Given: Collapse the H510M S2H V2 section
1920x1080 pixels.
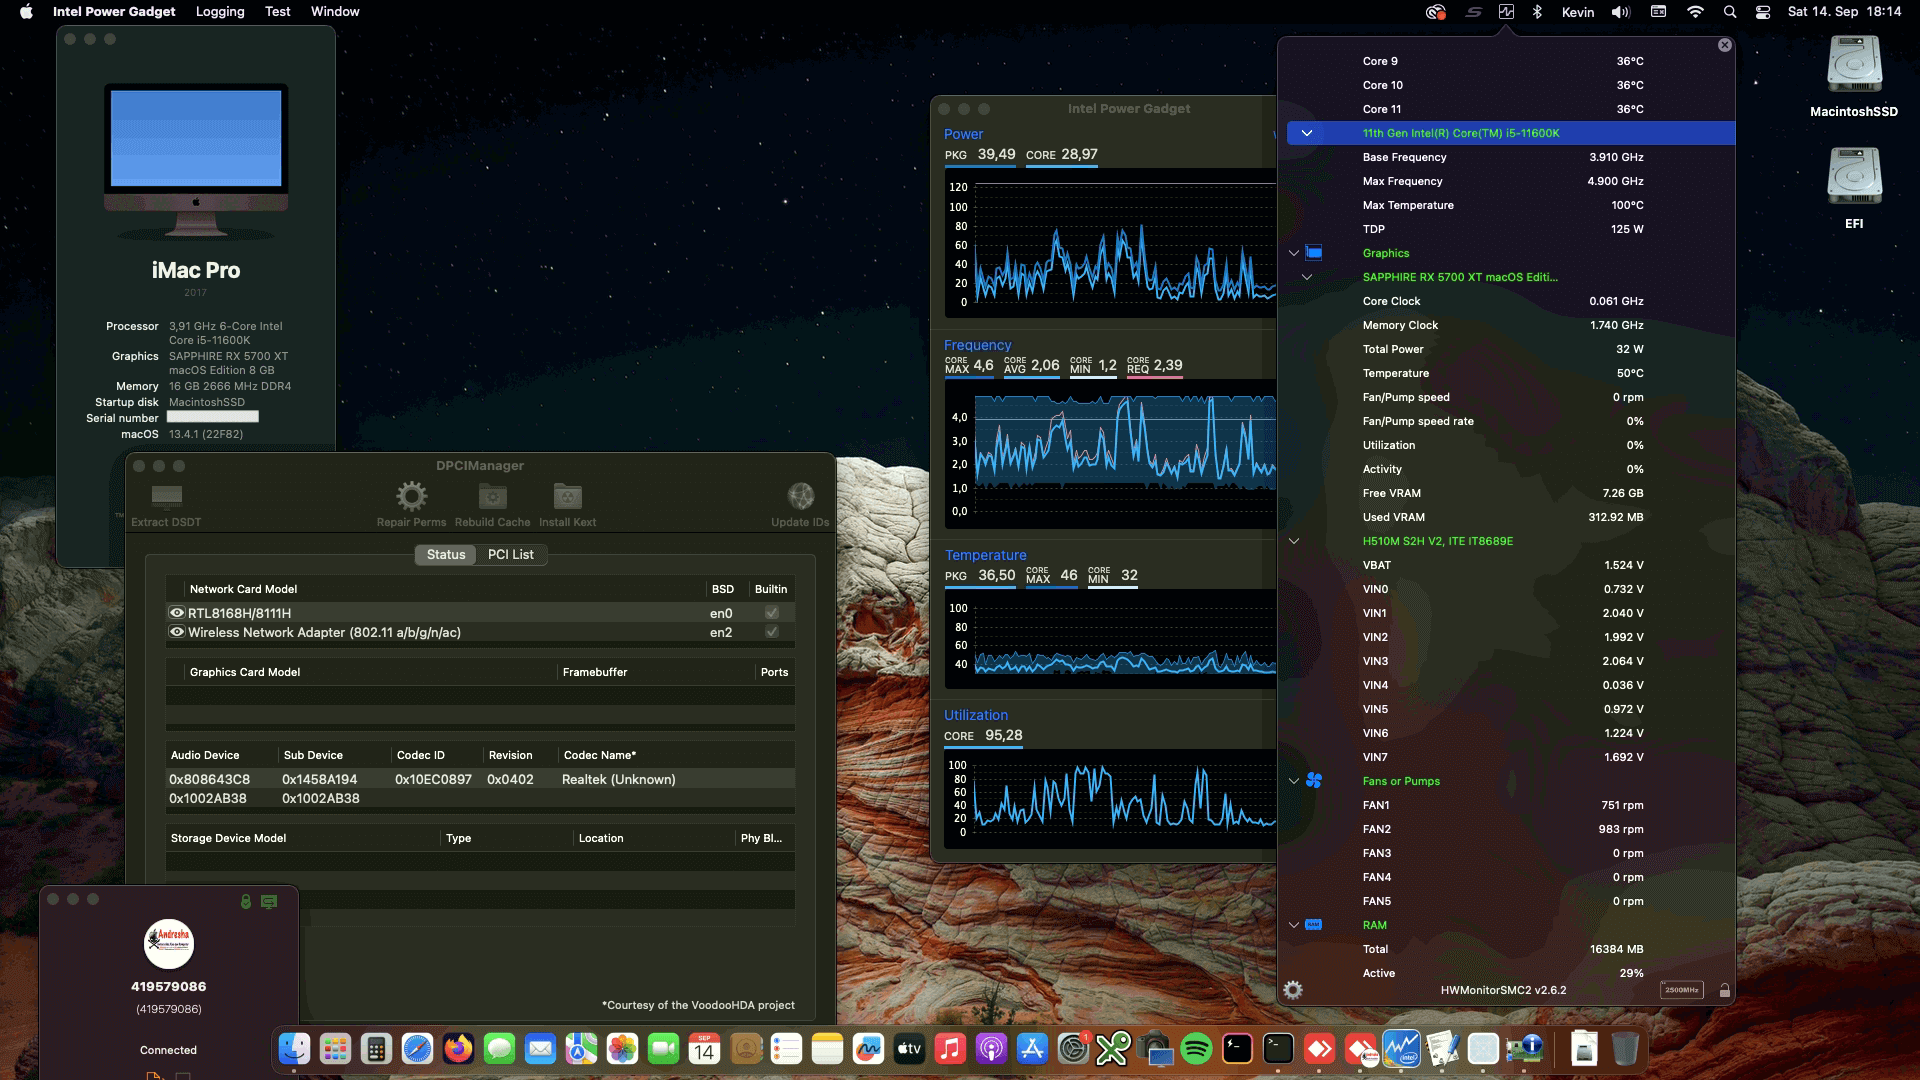Looking at the screenshot, I should pos(1293,541).
